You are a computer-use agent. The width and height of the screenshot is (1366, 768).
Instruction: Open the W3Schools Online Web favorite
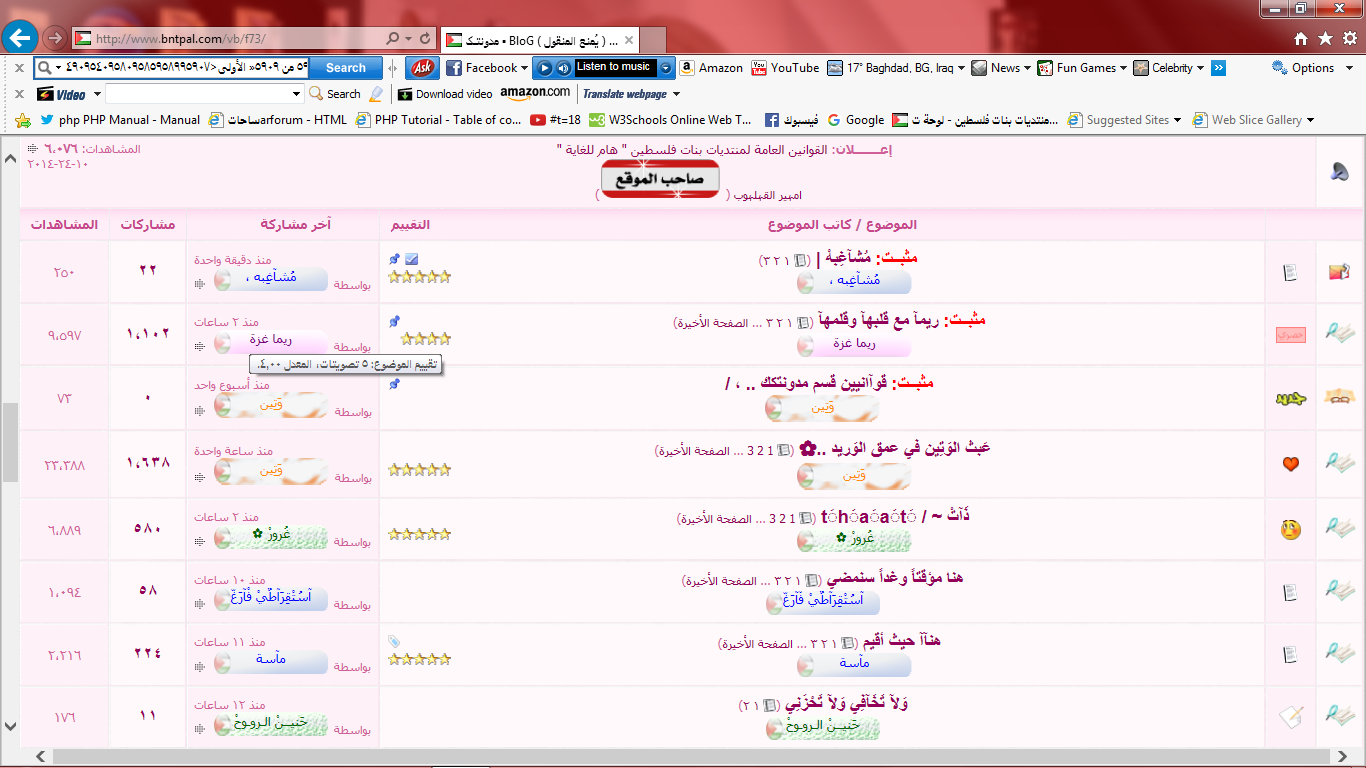tap(670, 120)
